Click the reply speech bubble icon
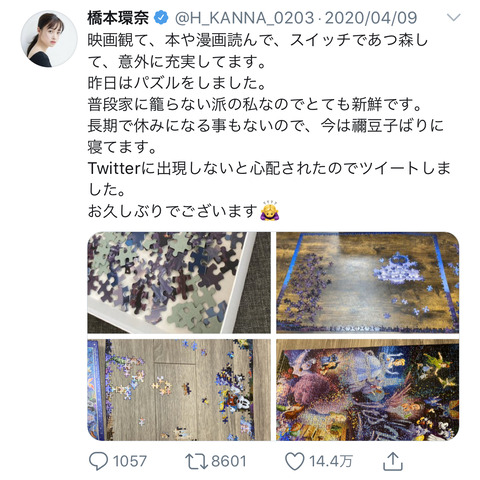480x480 pixels. 98,461
